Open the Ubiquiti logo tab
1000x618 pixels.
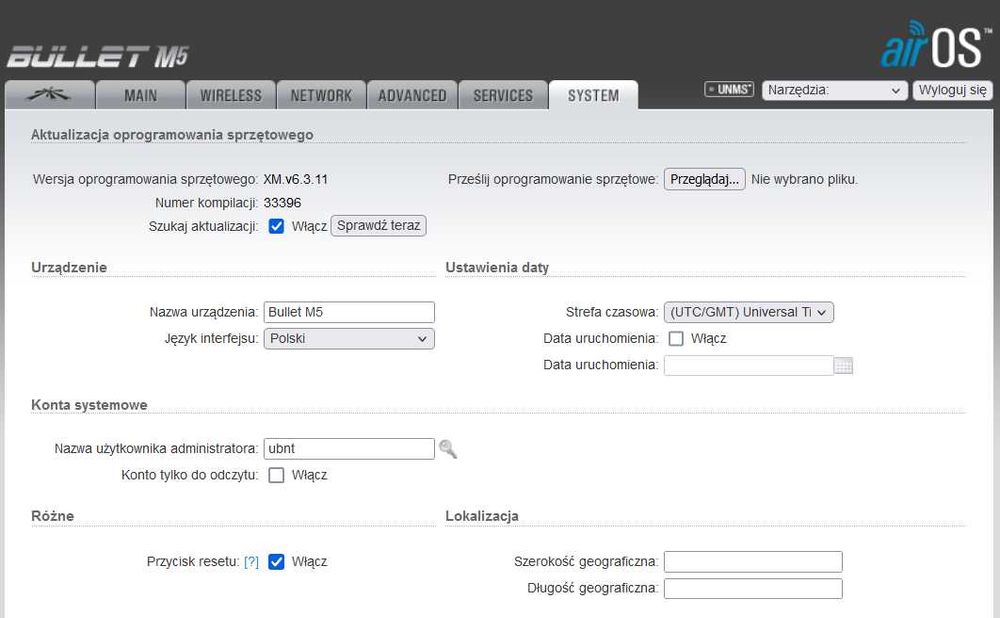tap(49, 95)
